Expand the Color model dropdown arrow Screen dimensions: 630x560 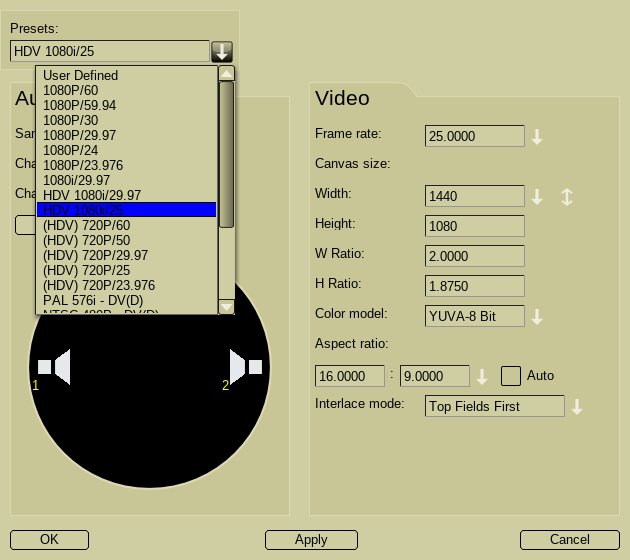click(x=537, y=317)
